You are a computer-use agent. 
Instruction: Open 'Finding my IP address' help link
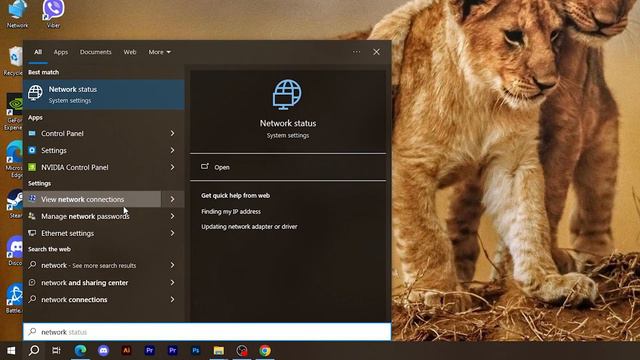[231, 211]
